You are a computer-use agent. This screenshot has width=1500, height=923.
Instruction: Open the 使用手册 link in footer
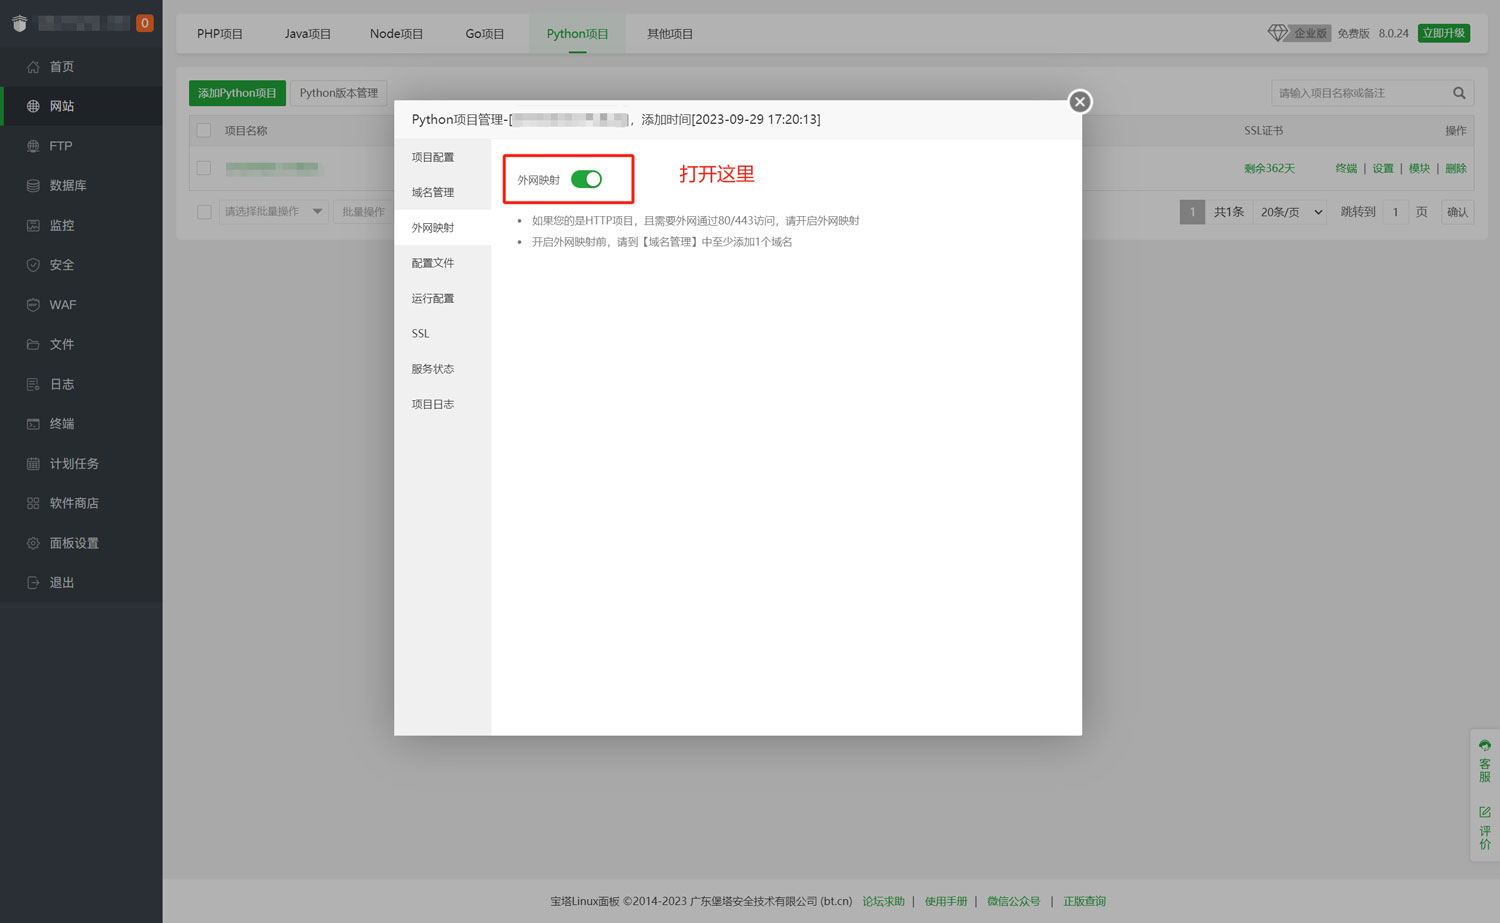(945, 900)
